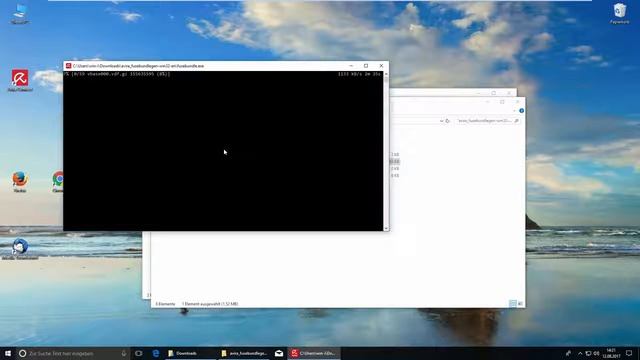Viewport: 640px width, 360px height.
Task: Open the Mozilla Thunderbird desktop shortcut
Action: point(20,249)
